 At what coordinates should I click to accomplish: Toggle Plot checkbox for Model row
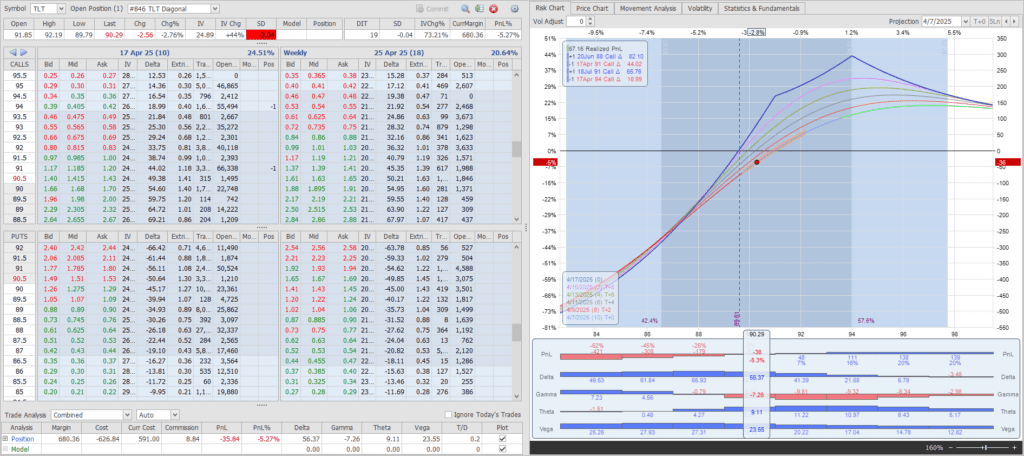point(501,449)
